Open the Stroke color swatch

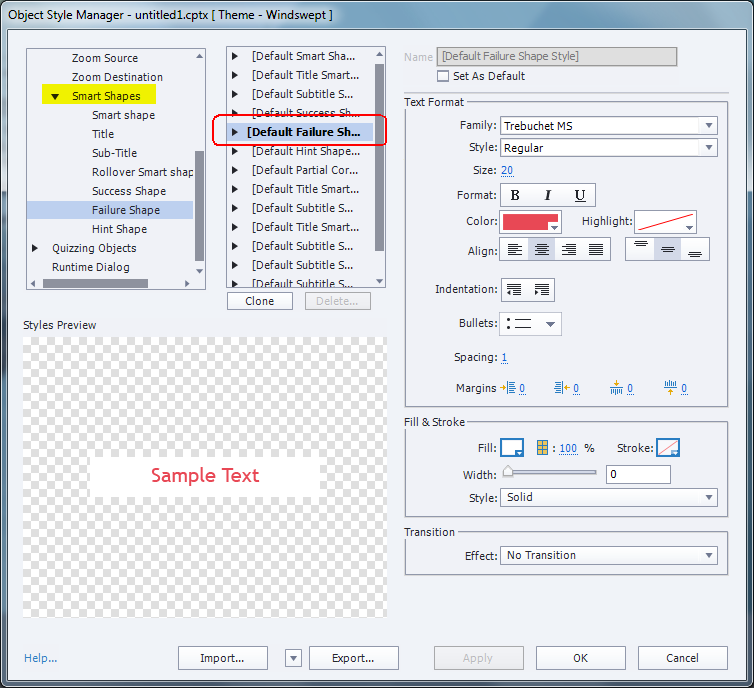(x=668, y=448)
